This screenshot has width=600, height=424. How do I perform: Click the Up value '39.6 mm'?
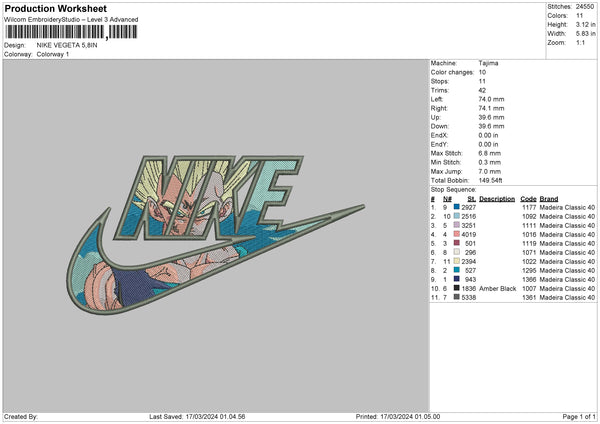pyautogui.click(x=491, y=117)
